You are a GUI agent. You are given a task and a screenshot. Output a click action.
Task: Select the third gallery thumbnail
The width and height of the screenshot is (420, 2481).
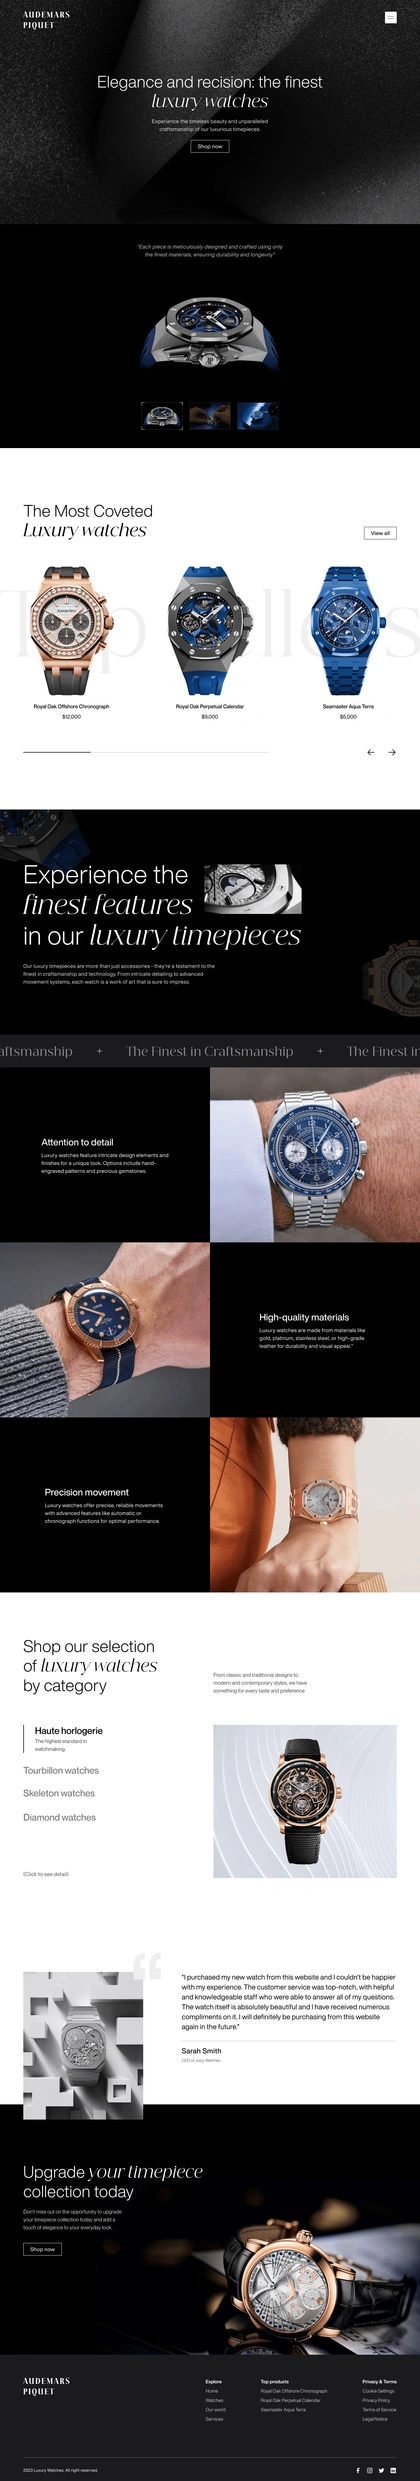pyautogui.click(x=258, y=416)
